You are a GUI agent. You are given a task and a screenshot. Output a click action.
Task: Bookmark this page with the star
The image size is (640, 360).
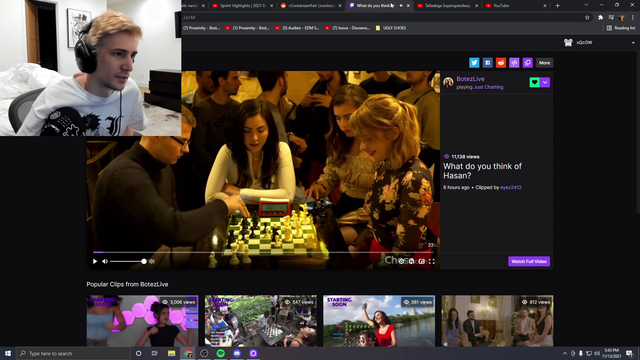tap(587, 17)
